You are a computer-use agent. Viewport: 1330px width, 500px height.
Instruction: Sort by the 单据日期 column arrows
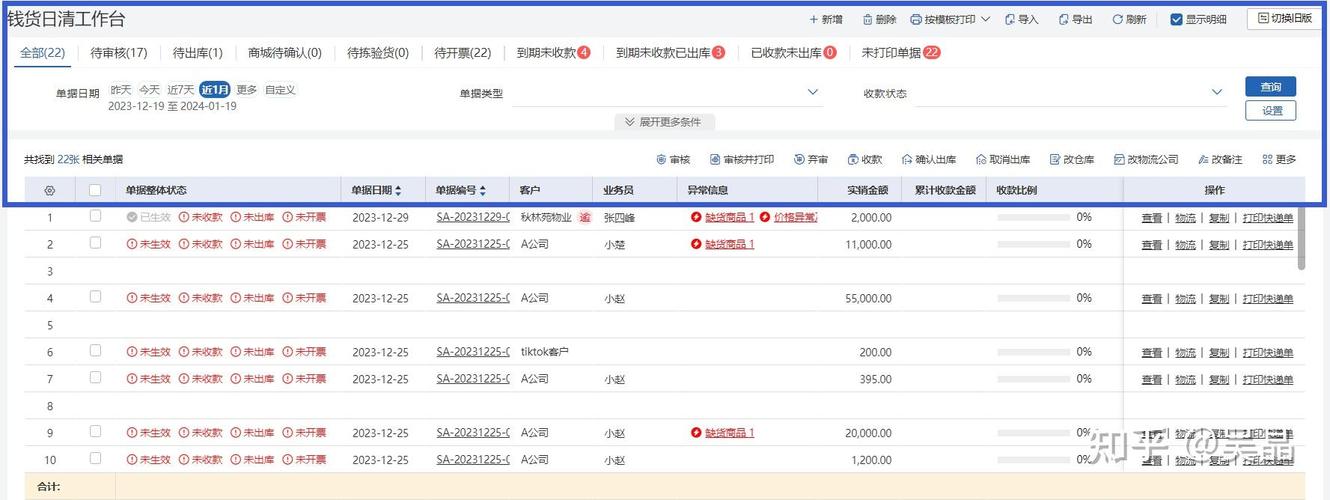click(398, 190)
